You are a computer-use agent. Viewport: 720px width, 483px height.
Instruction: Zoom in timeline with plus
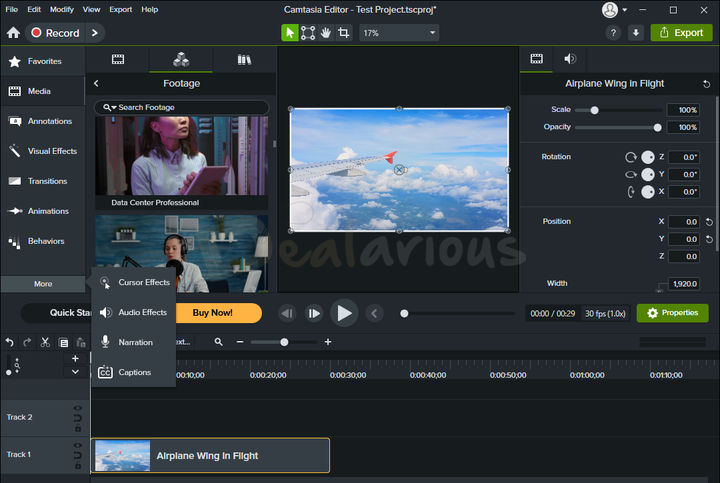[x=328, y=342]
